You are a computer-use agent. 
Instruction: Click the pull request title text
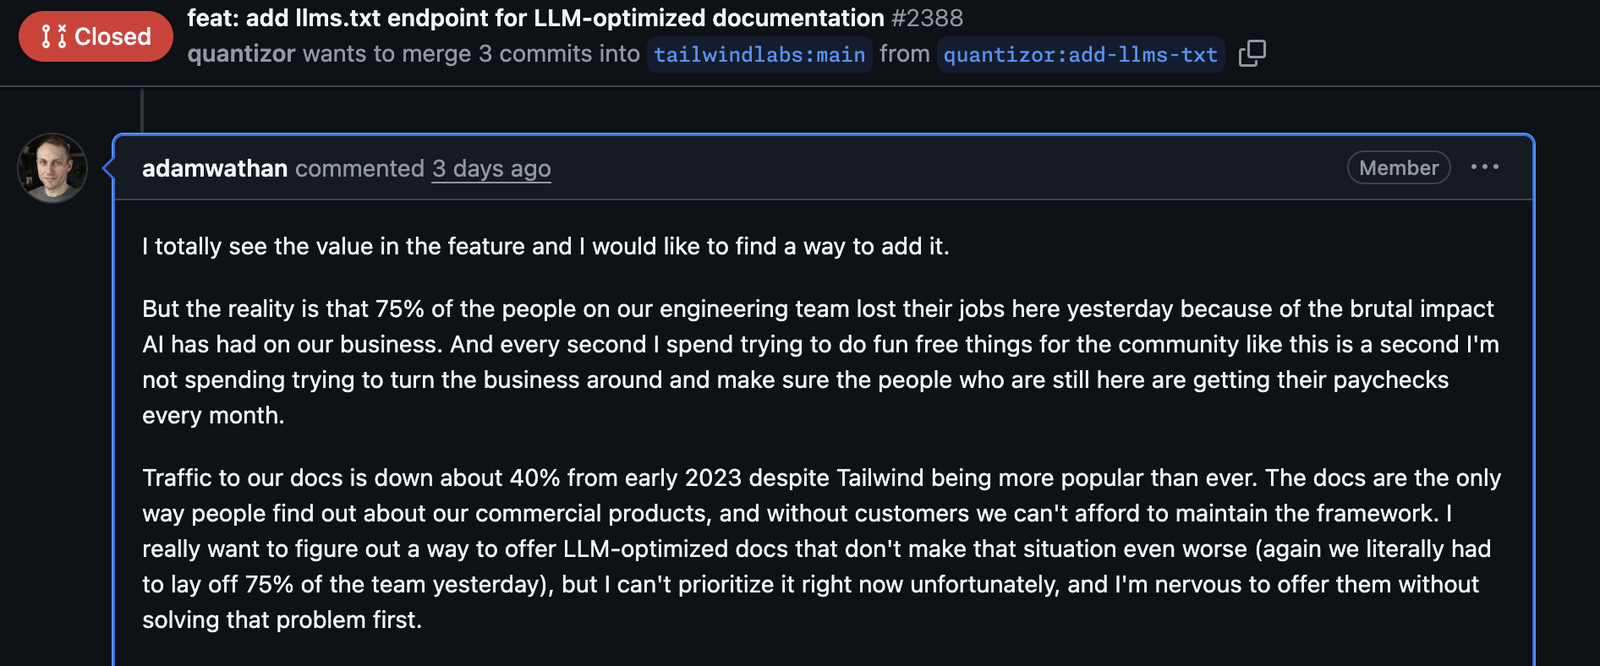tap(535, 18)
